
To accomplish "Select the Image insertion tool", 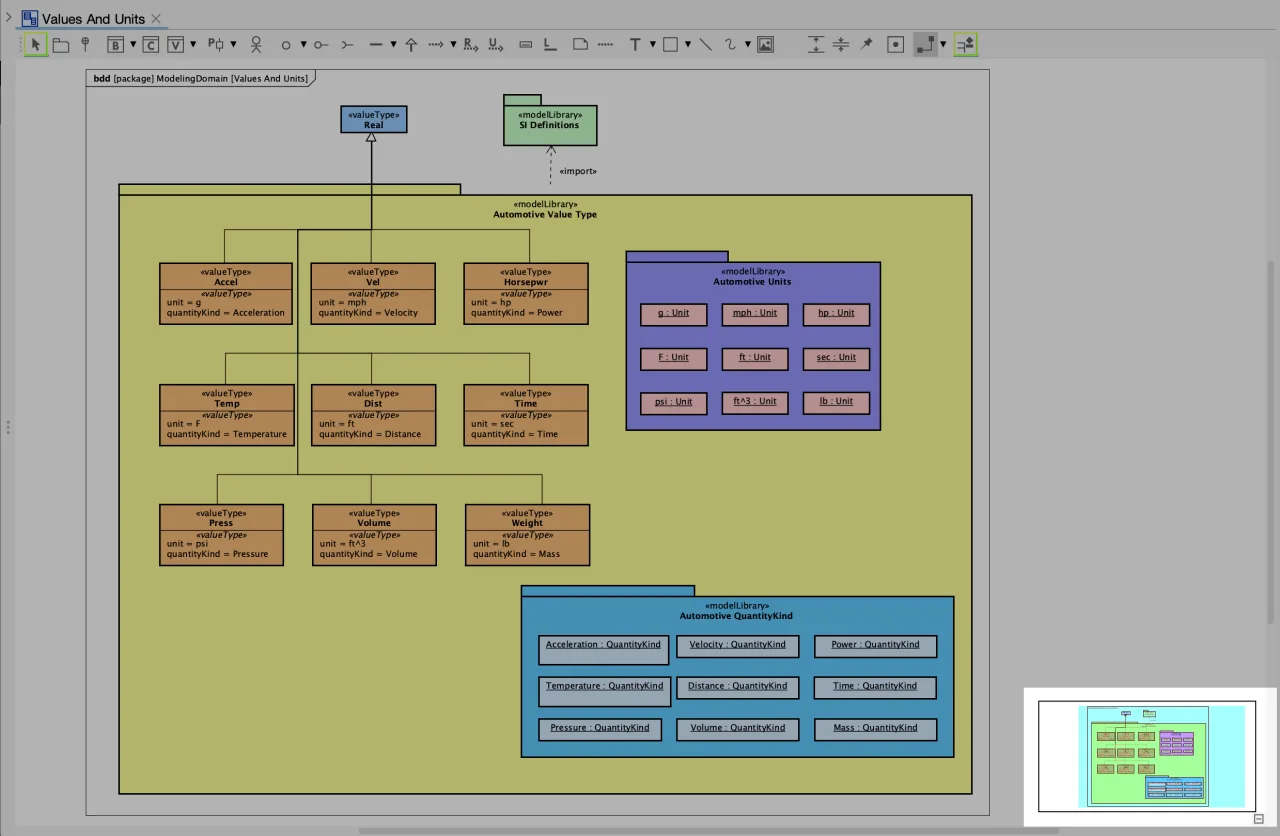I will tap(765, 45).
